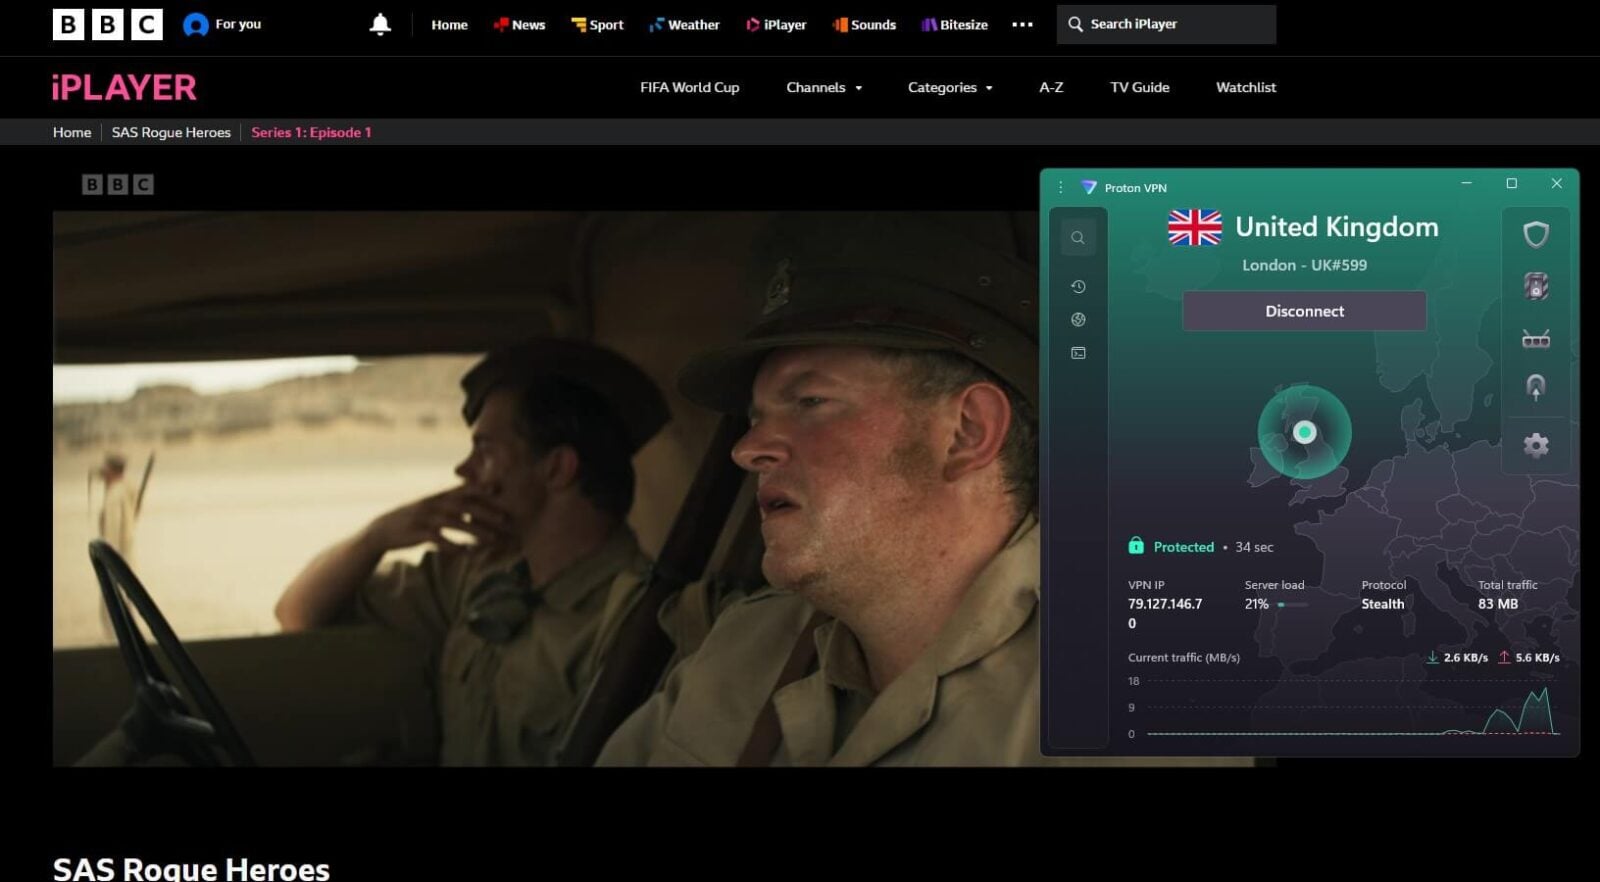
Task: Open the three-dot menu in Proton VPN title bar
Action: (1060, 187)
